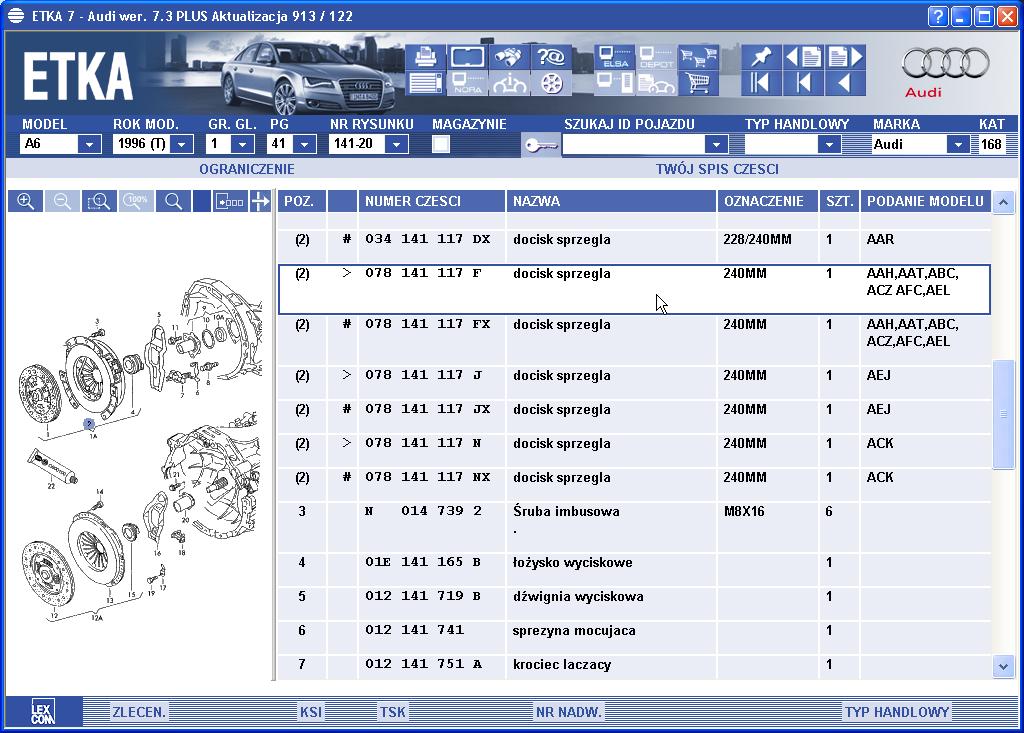1024x733 pixels.
Task: Click the ?@ help icon
Action: [x=551, y=57]
